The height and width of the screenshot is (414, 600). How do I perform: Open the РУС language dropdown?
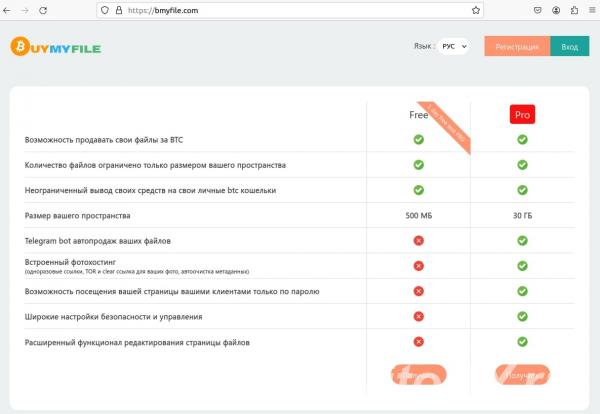(454, 46)
